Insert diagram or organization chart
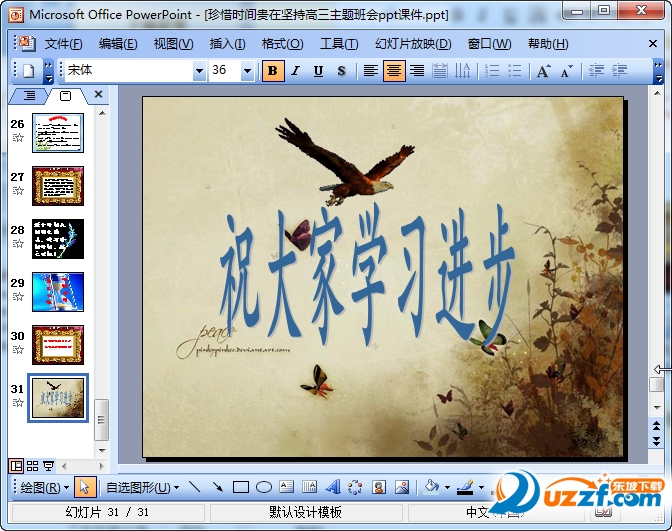Image resolution: width=672 pixels, height=531 pixels. tap(355, 487)
